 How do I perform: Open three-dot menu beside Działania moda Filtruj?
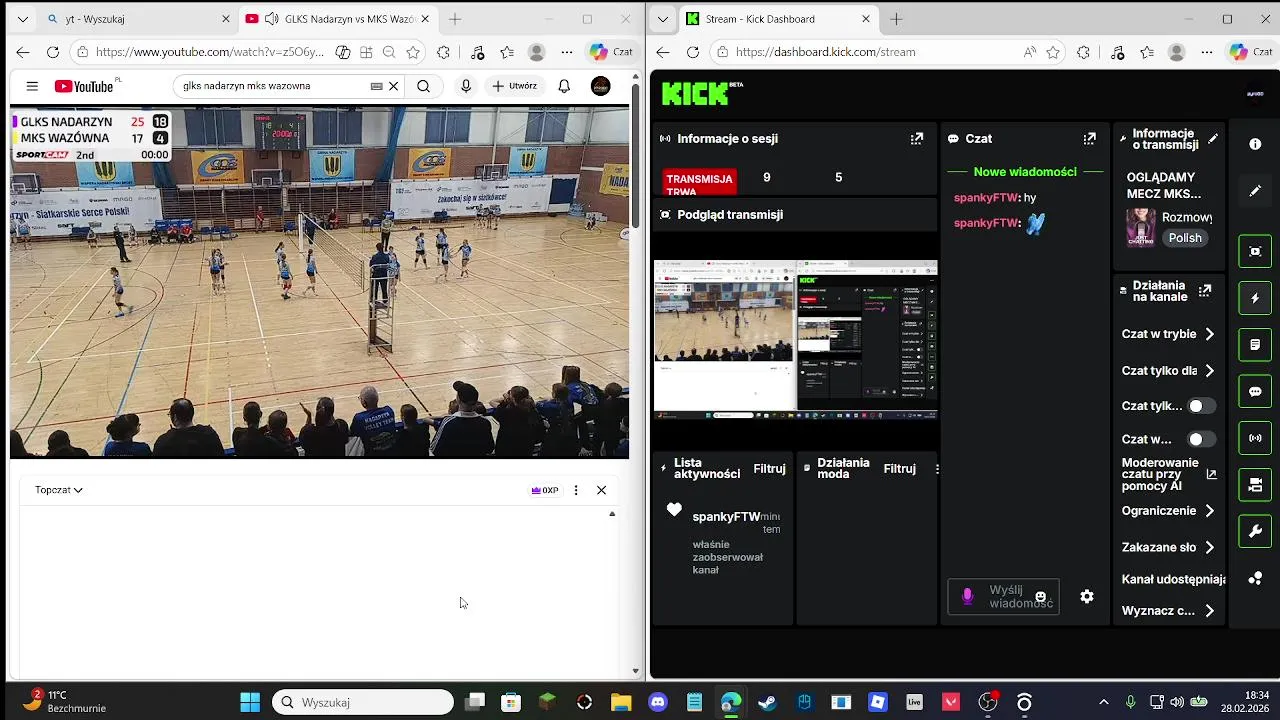[937, 469]
